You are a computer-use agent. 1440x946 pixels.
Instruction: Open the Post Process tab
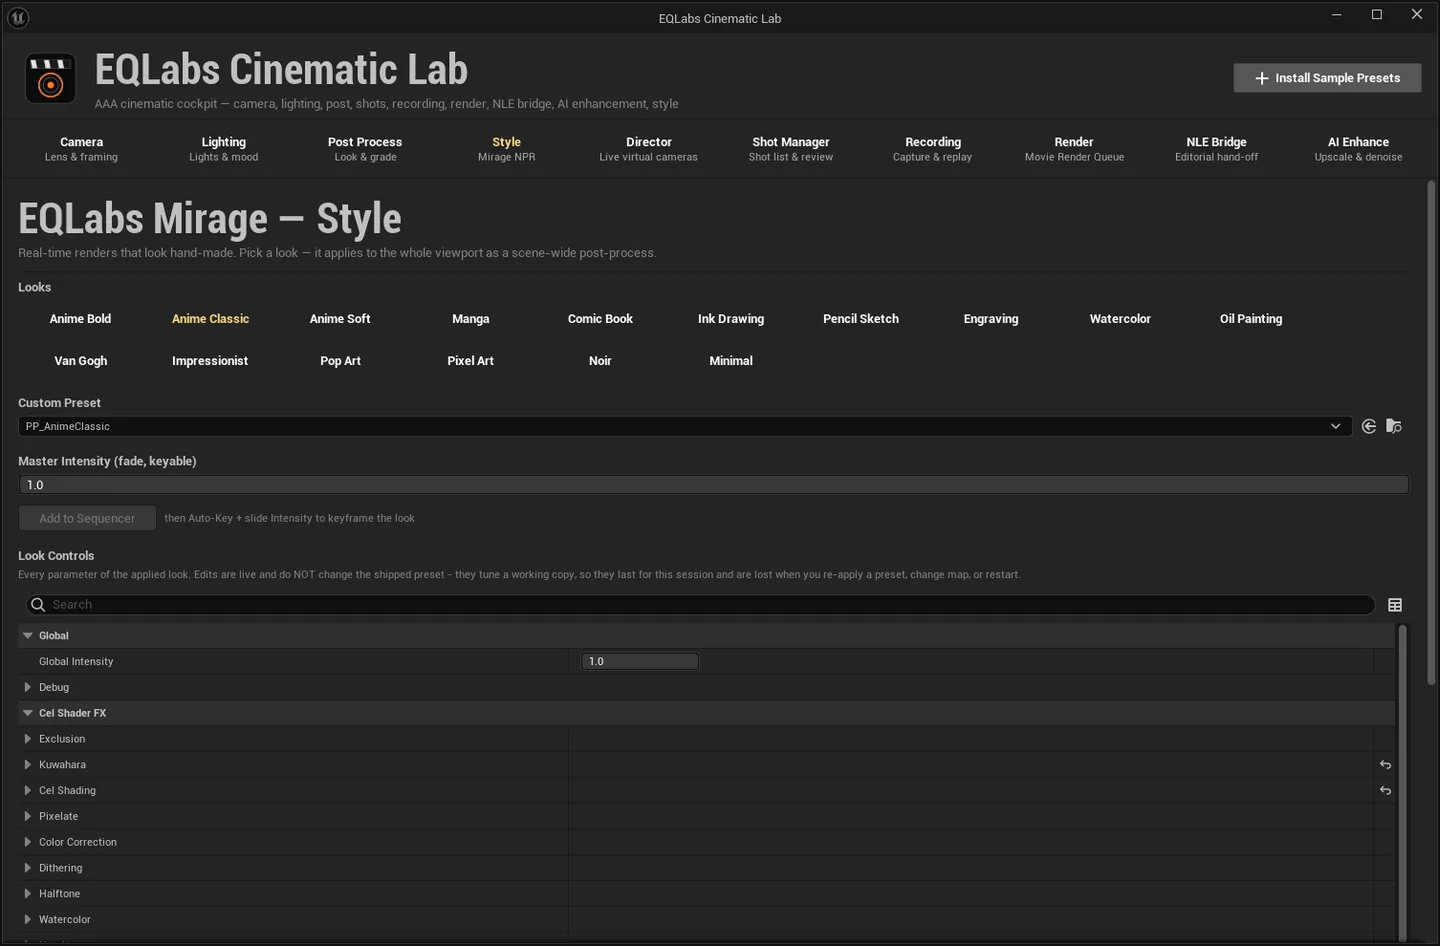[x=365, y=149]
